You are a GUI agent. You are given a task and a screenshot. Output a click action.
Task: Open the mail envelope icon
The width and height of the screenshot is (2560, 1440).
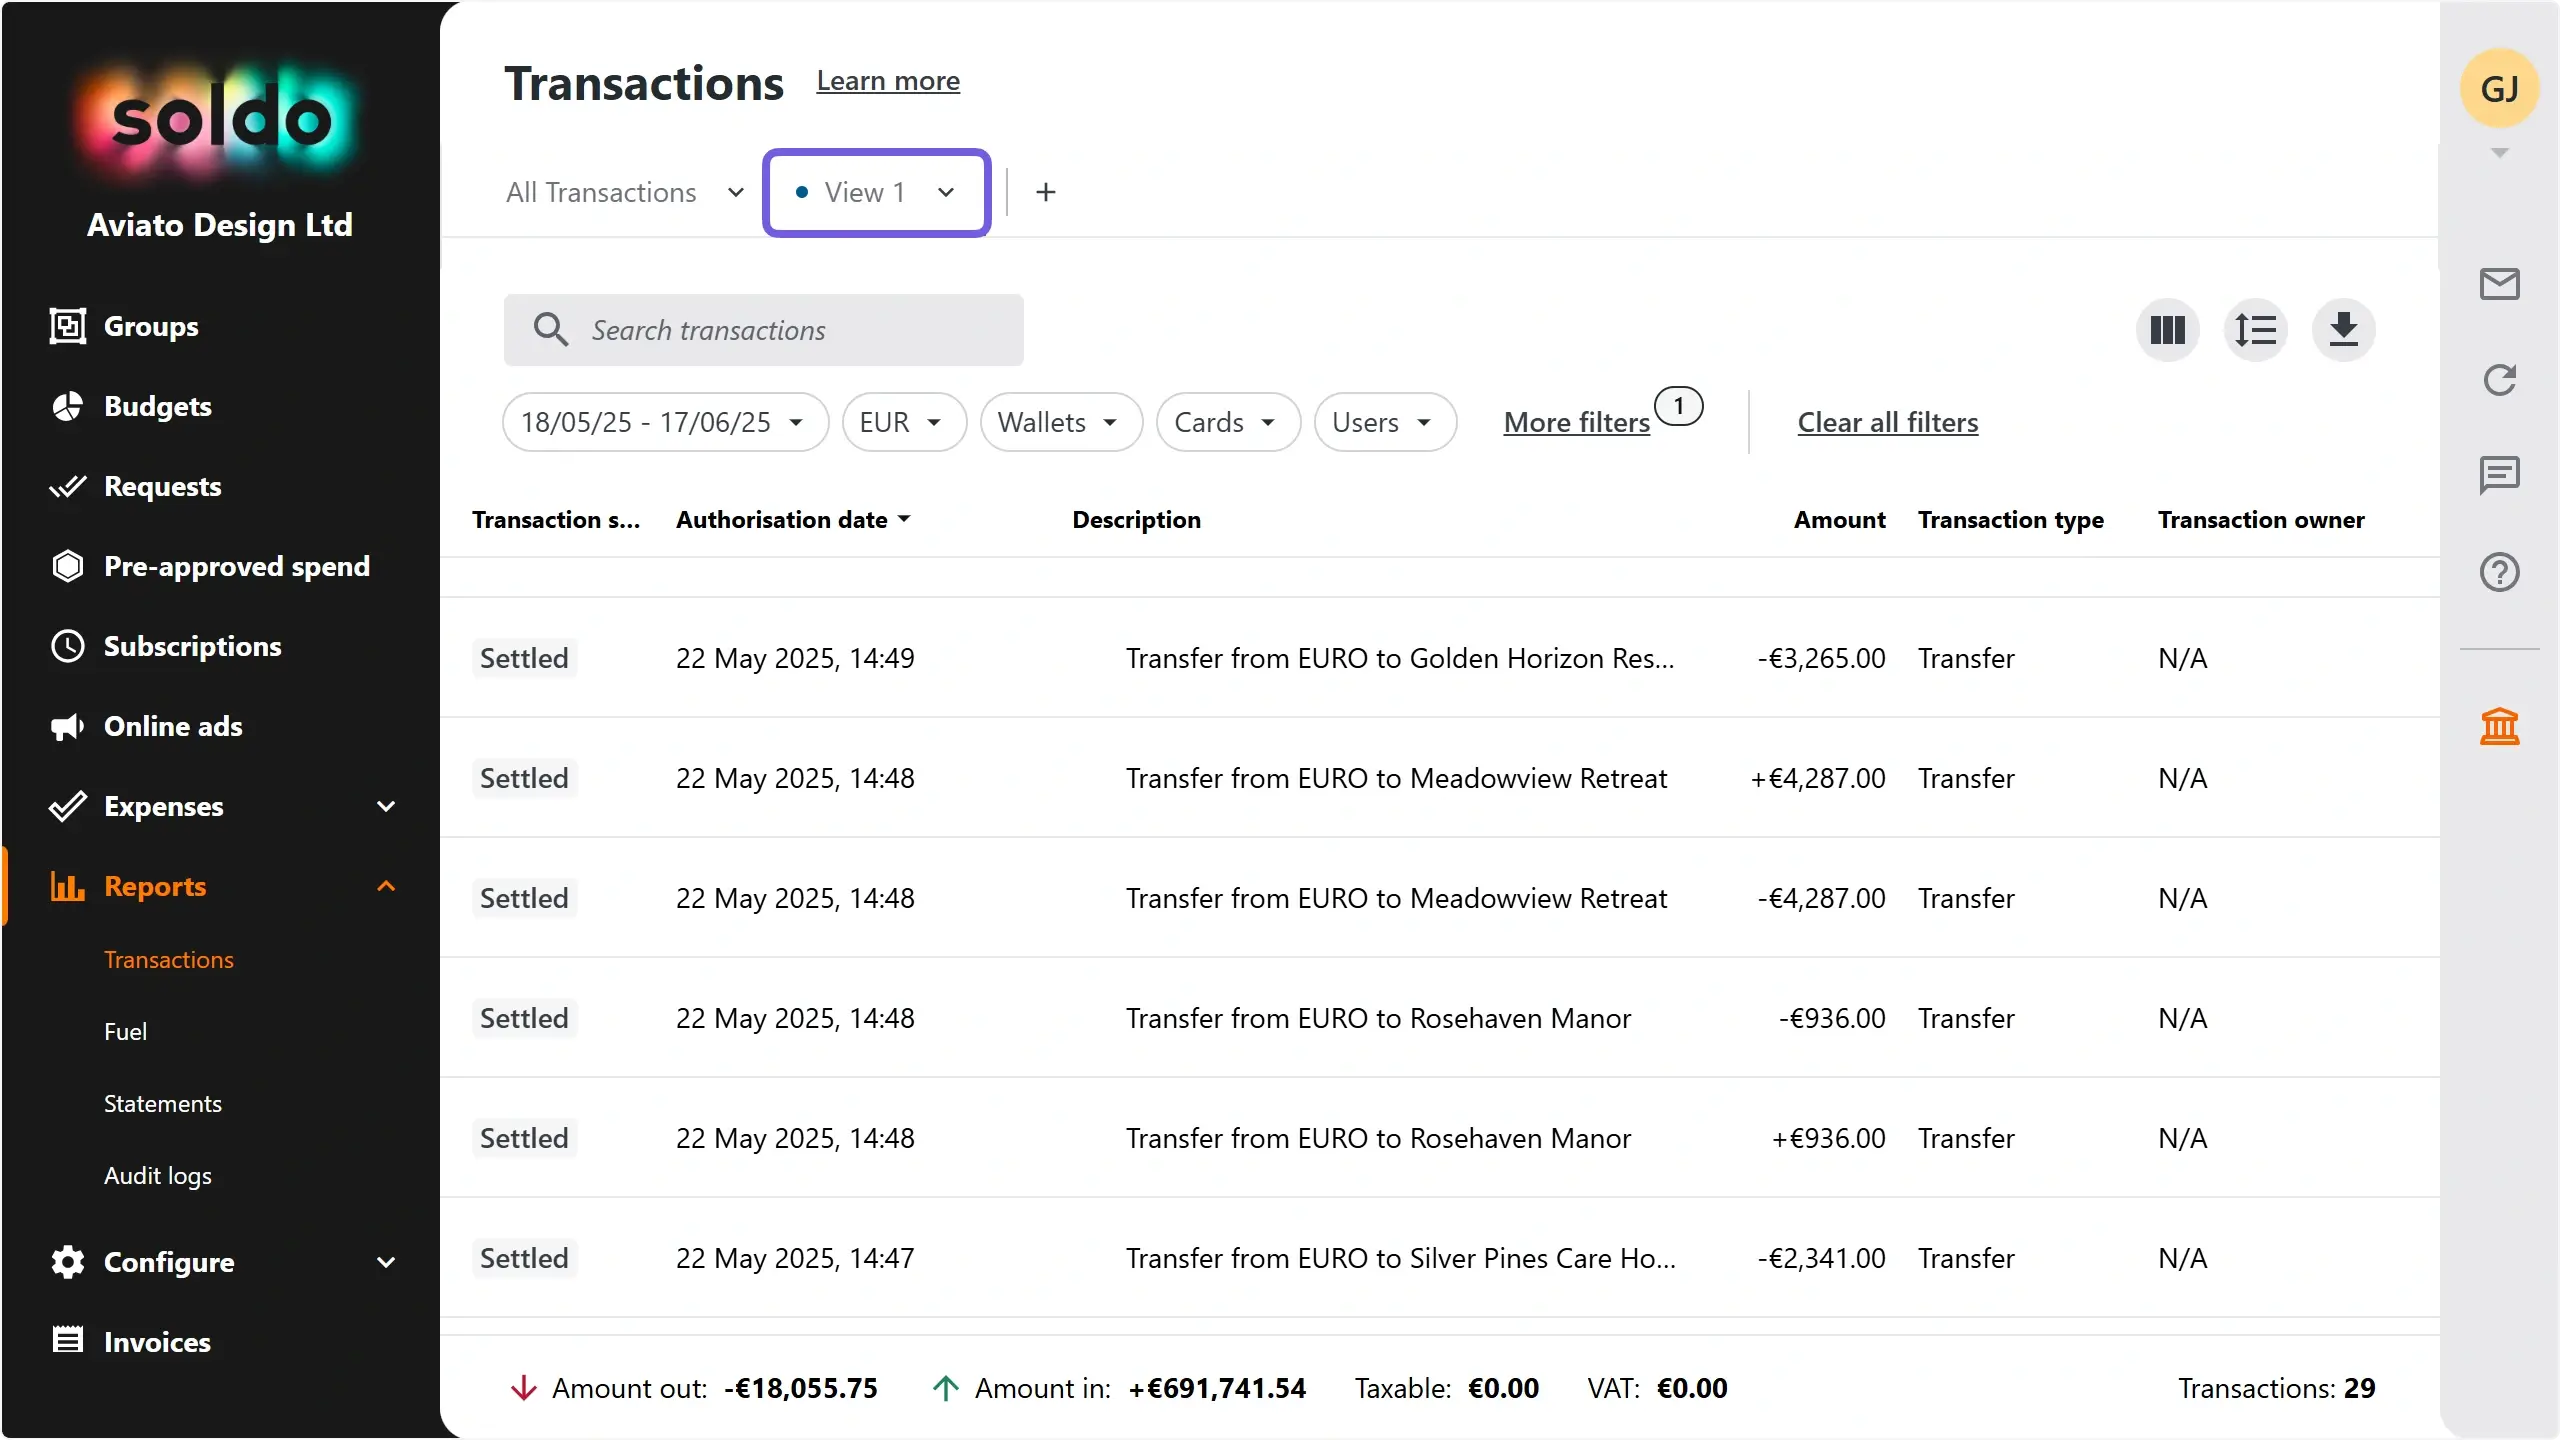tap(2499, 284)
